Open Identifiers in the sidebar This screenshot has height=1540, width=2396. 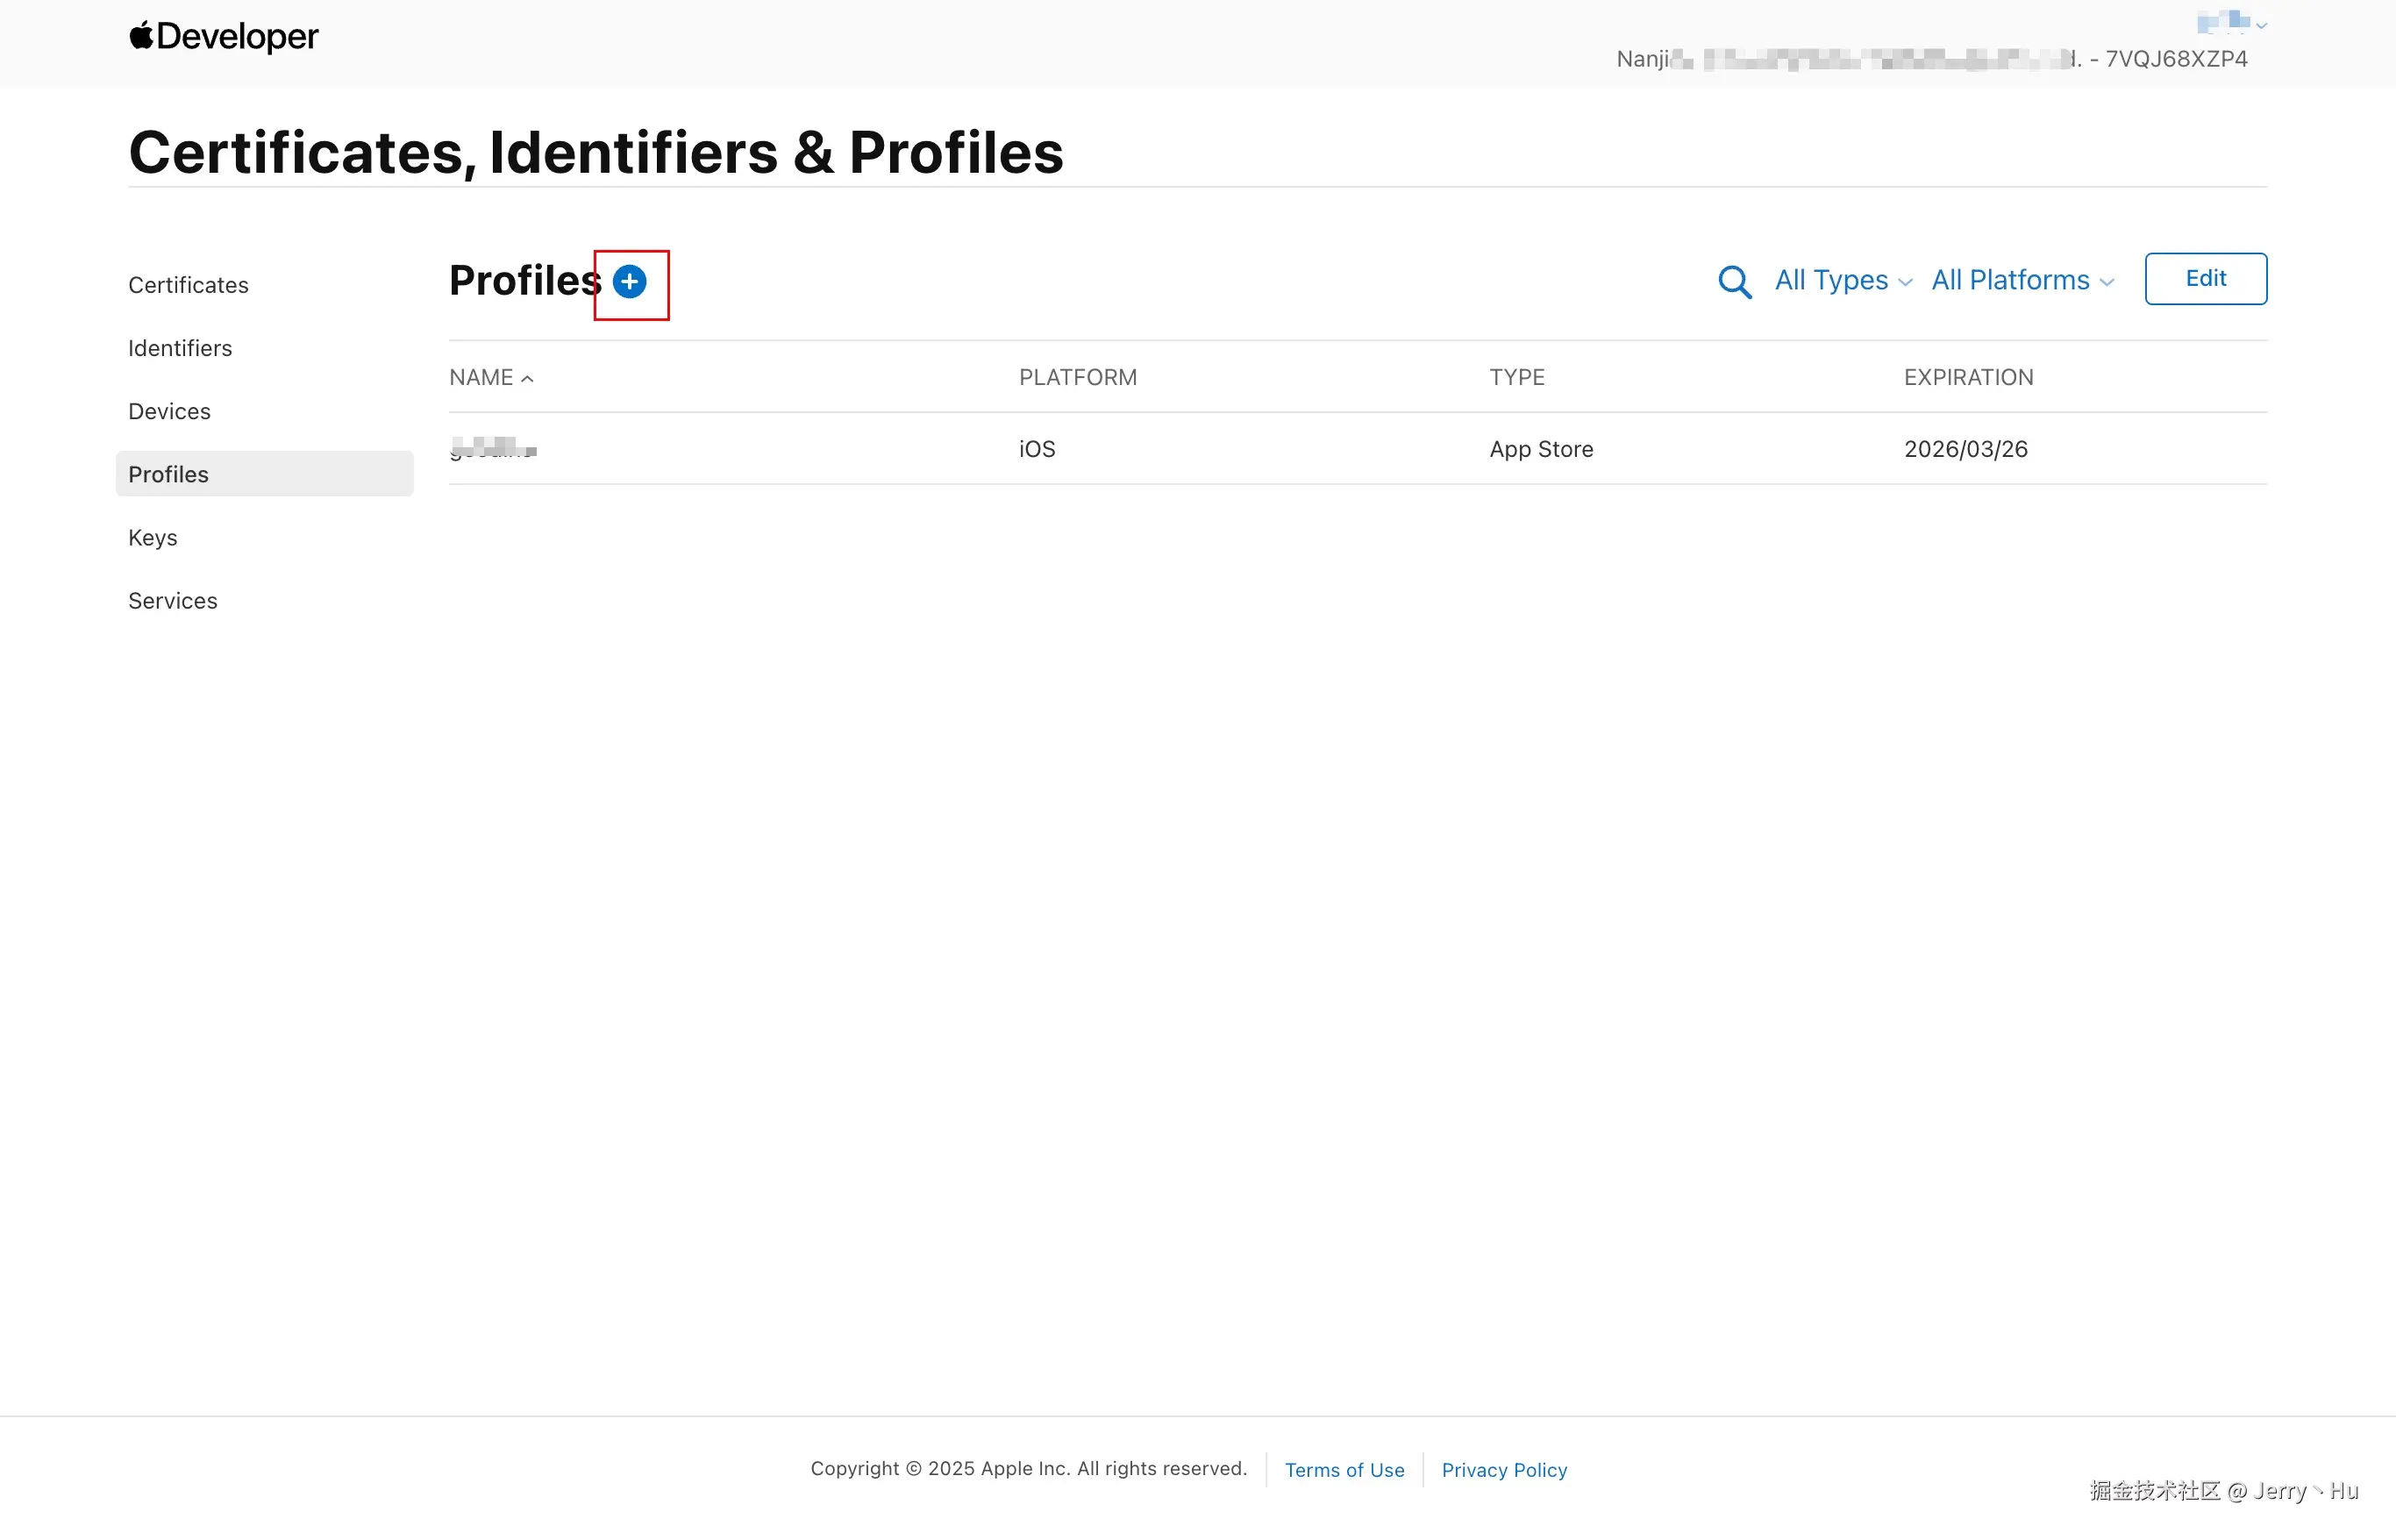tap(180, 348)
